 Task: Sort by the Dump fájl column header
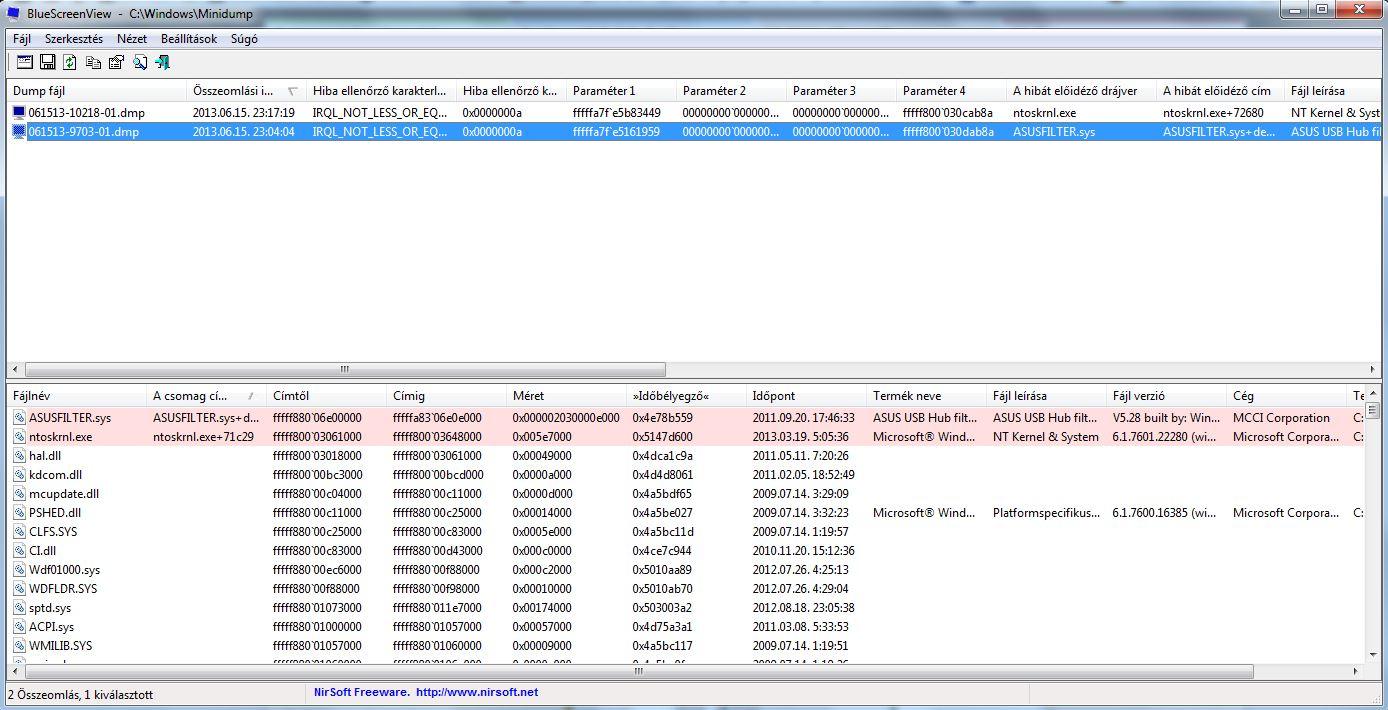click(x=96, y=91)
